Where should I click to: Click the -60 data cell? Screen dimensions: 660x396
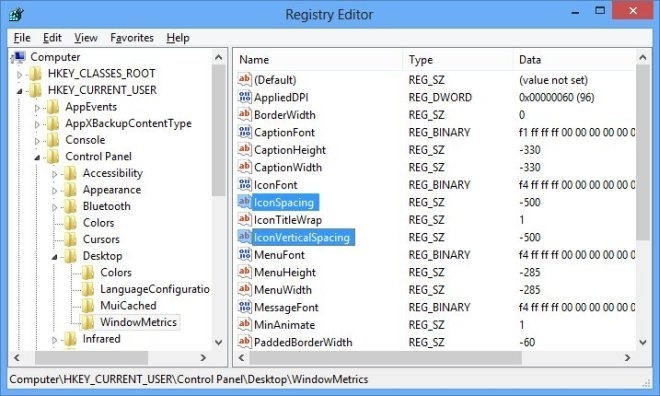[527, 342]
